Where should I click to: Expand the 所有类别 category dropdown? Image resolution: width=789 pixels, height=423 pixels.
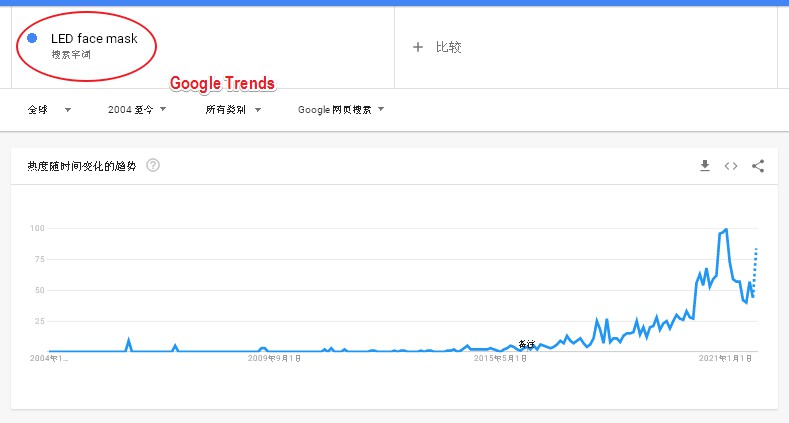pyautogui.click(x=233, y=109)
